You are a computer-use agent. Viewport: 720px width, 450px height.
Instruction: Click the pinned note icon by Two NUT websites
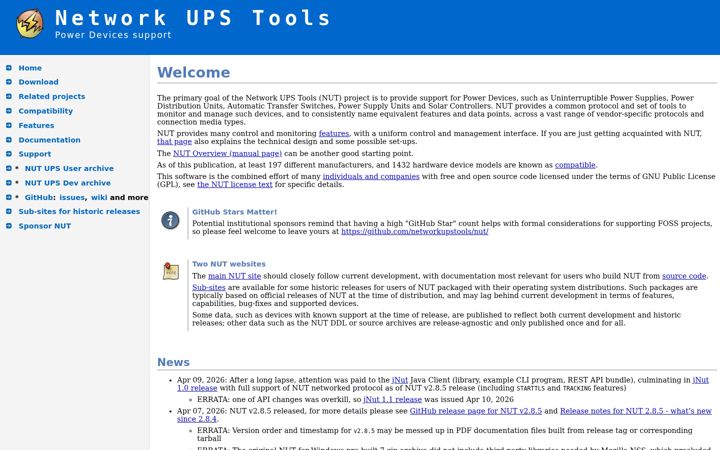[171, 271]
